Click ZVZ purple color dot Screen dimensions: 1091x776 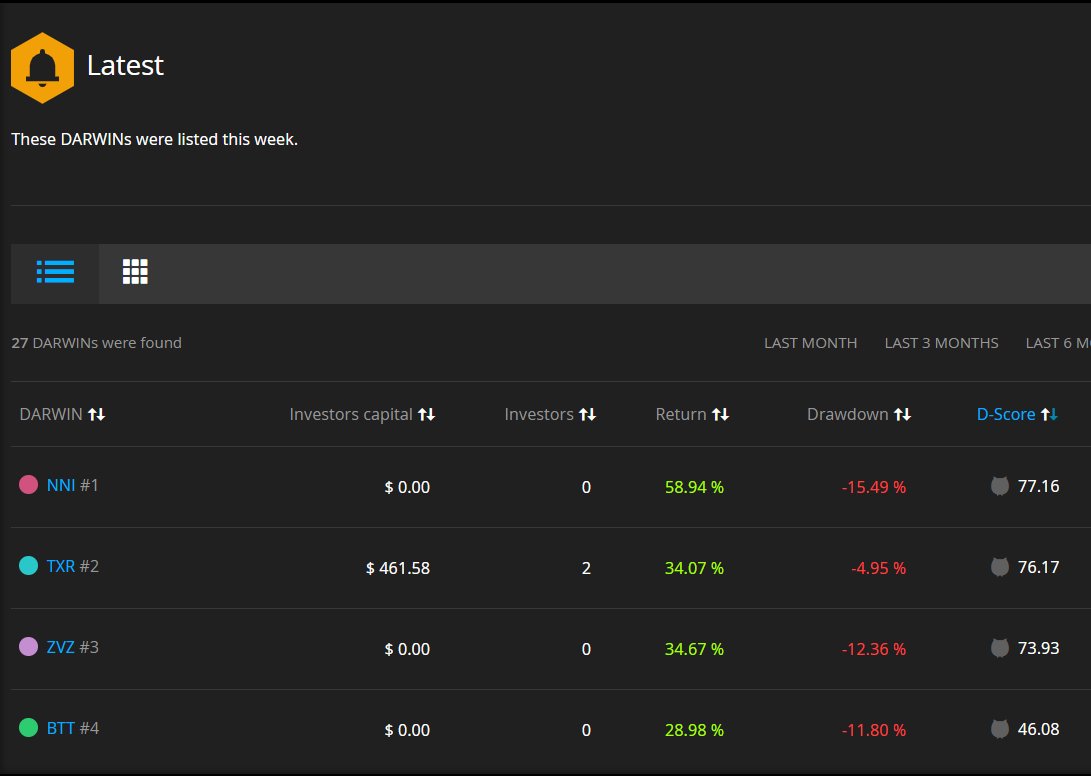click(x=29, y=647)
